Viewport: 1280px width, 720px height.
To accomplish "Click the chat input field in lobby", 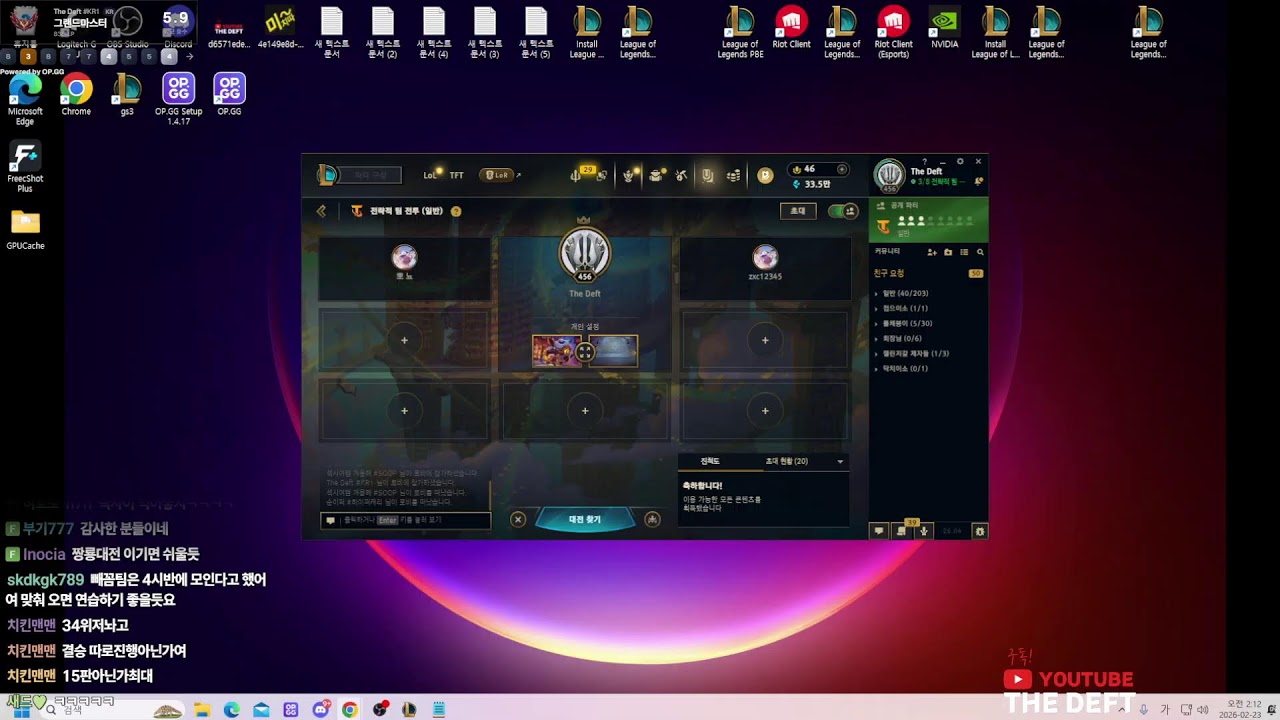I will pyautogui.click(x=405, y=520).
